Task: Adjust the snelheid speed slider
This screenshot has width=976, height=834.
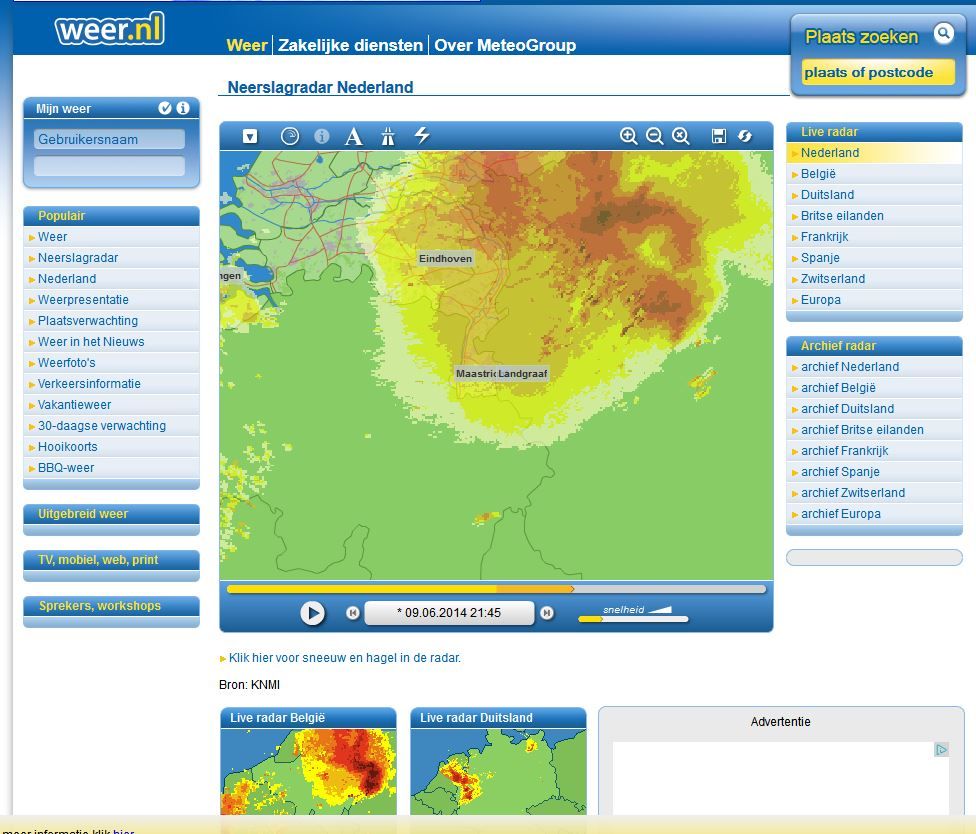Action: coord(633,619)
